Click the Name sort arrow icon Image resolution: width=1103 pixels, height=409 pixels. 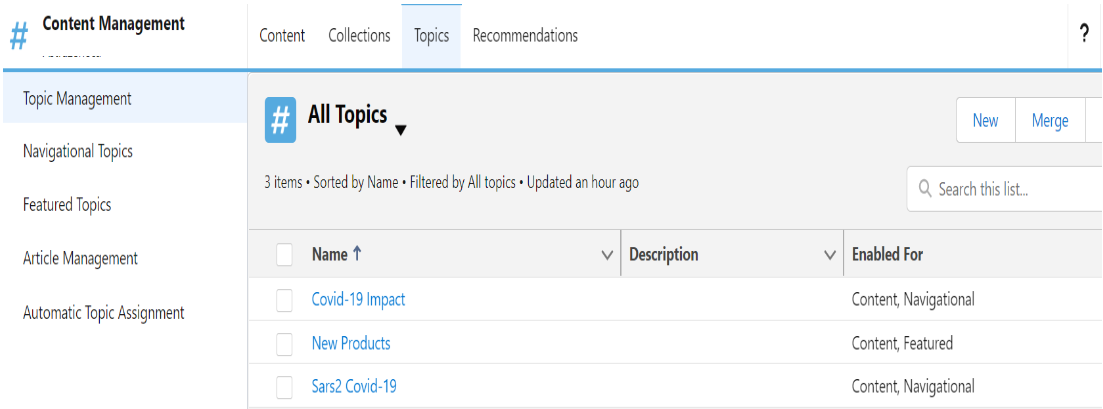click(x=357, y=254)
